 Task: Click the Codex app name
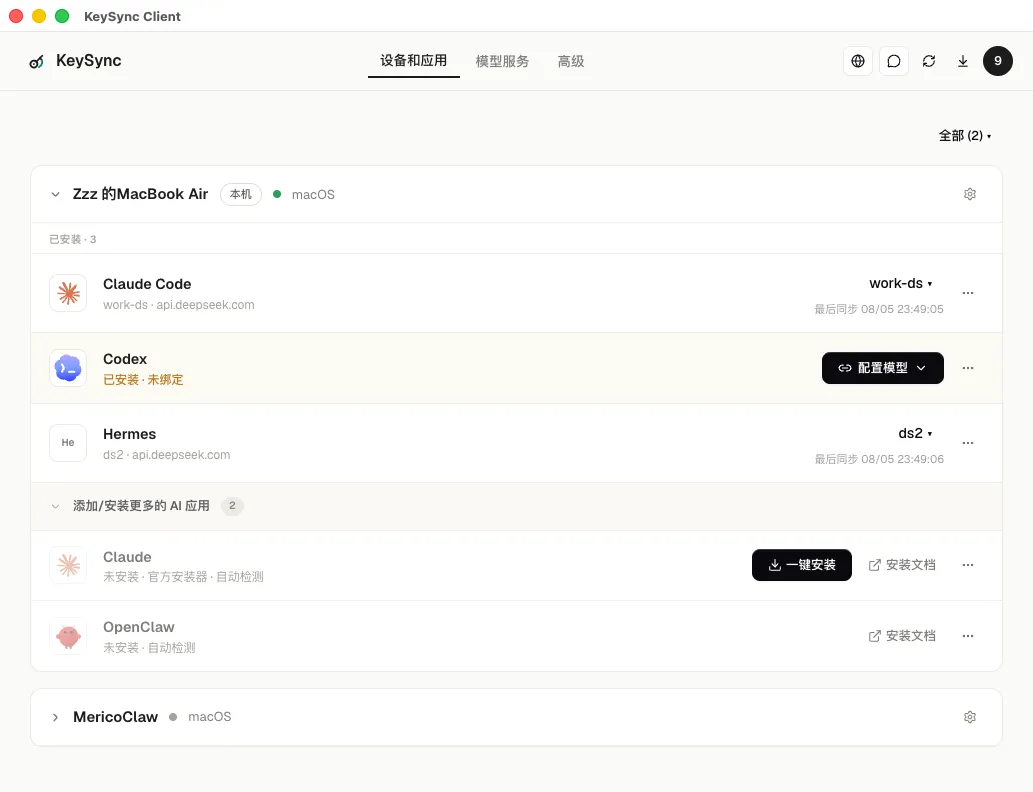pyautogui.click(x=125, y=359)
